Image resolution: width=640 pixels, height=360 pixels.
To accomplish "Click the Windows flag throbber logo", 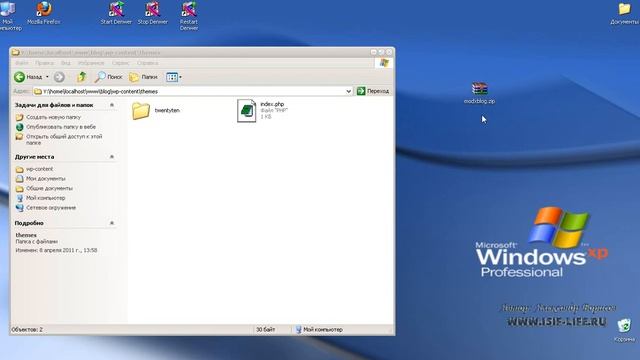I will 384,63.
